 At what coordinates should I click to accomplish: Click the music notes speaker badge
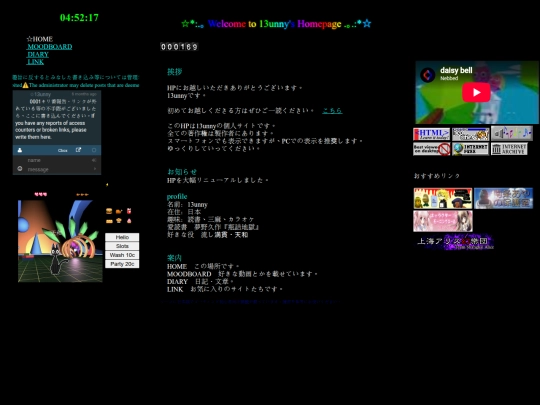(x=512, y=133)
